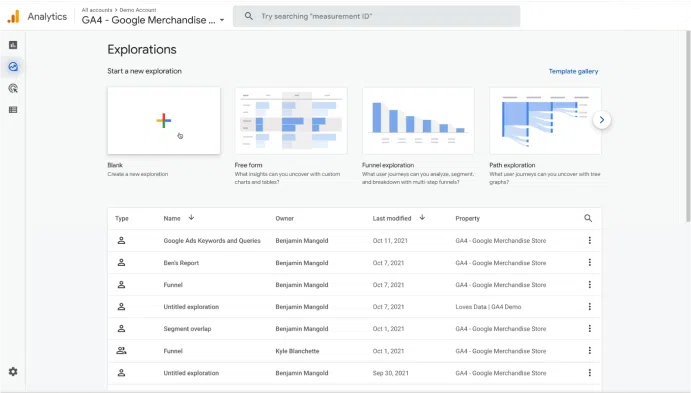Screen dimensions: 691x393
Task: Click the Oct 11, 2021 date
Action: tap(390, 241)
